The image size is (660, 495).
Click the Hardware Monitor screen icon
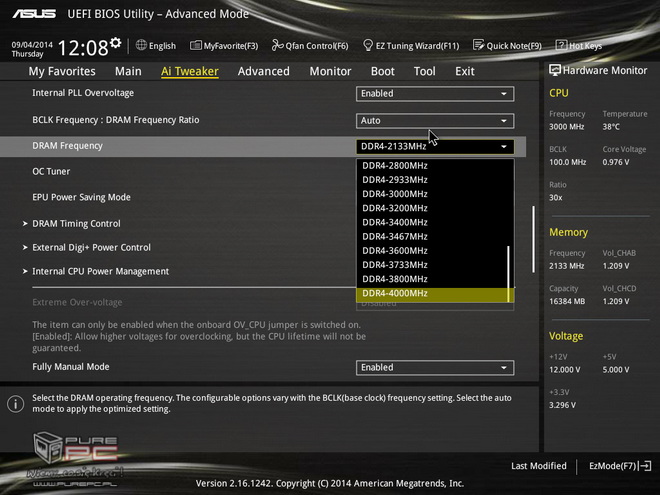pyautogui.click(x=555, y=70)
